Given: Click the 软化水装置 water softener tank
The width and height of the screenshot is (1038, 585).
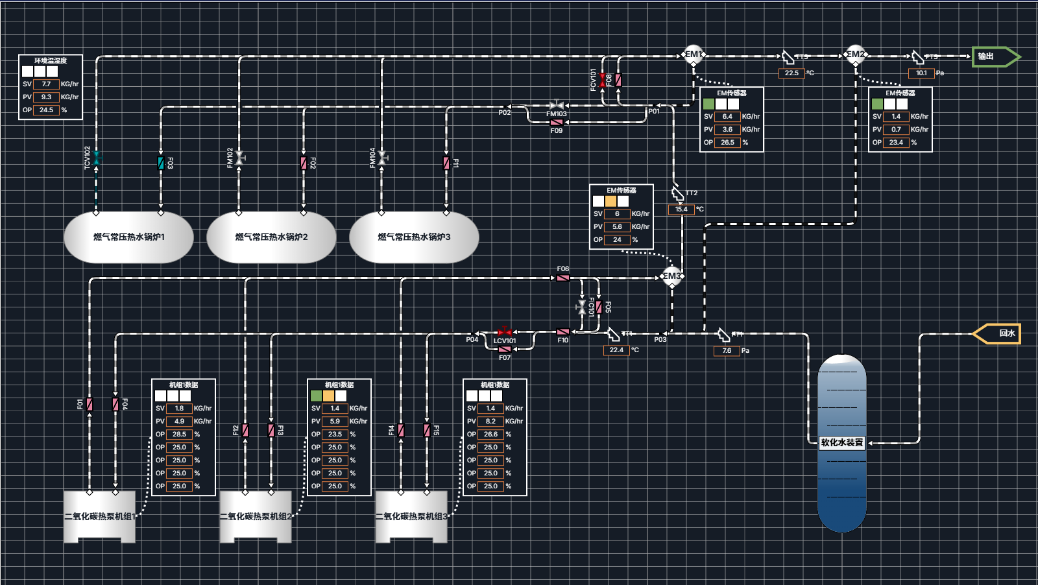Looking at the screenshot, I should pyautogui.click(x=842, y=443).
